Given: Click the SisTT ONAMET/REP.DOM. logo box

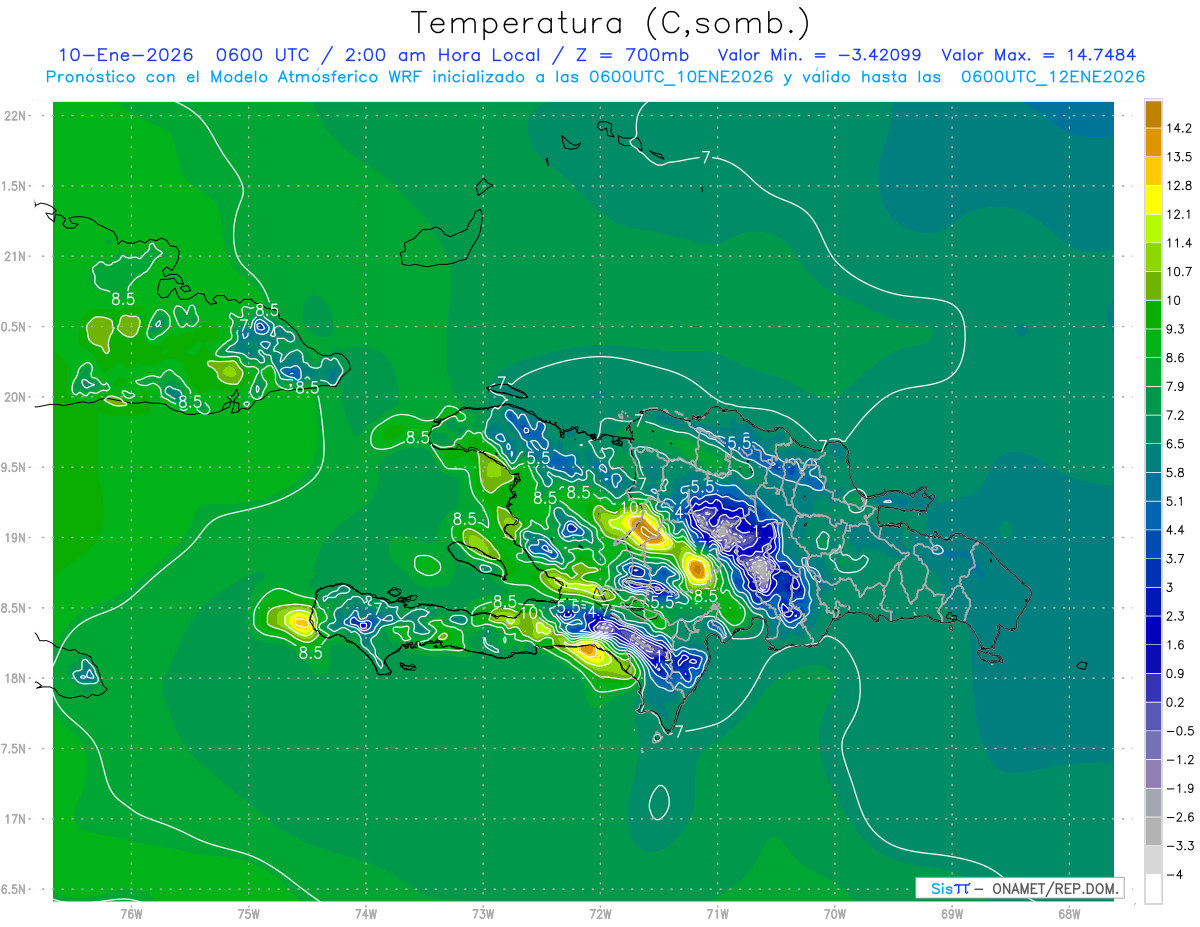Looking at the screenshot, I should [1019, 888].
